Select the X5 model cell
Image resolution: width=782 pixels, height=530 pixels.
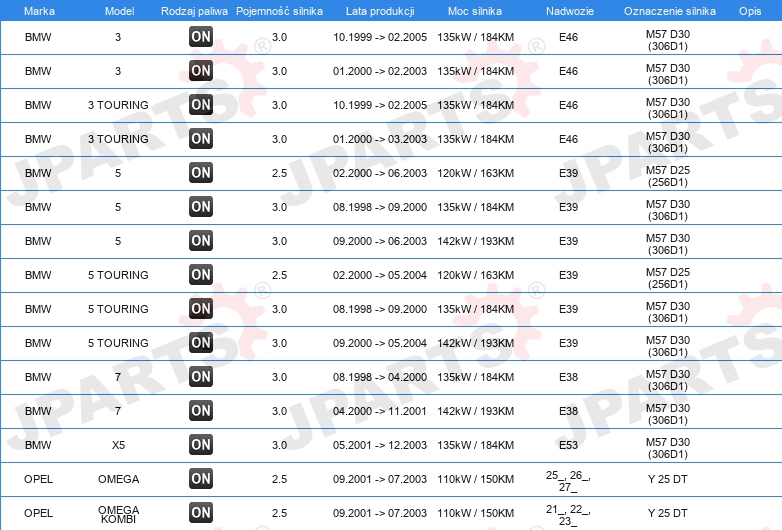[x=118, y=445]
